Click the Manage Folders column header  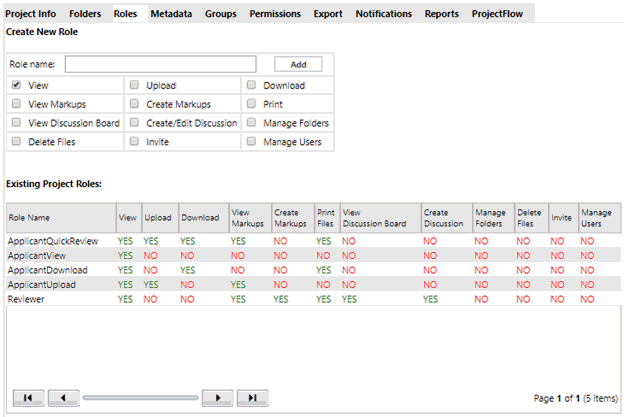(x=493, y=218)
